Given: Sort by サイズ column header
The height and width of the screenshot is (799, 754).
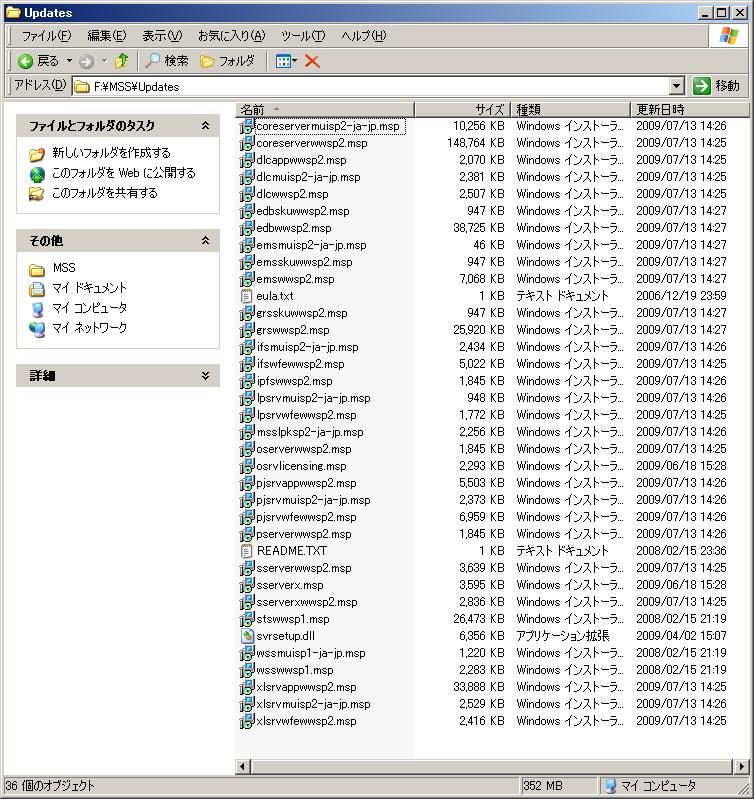Looking at the screenshot, I should point(488,109).
